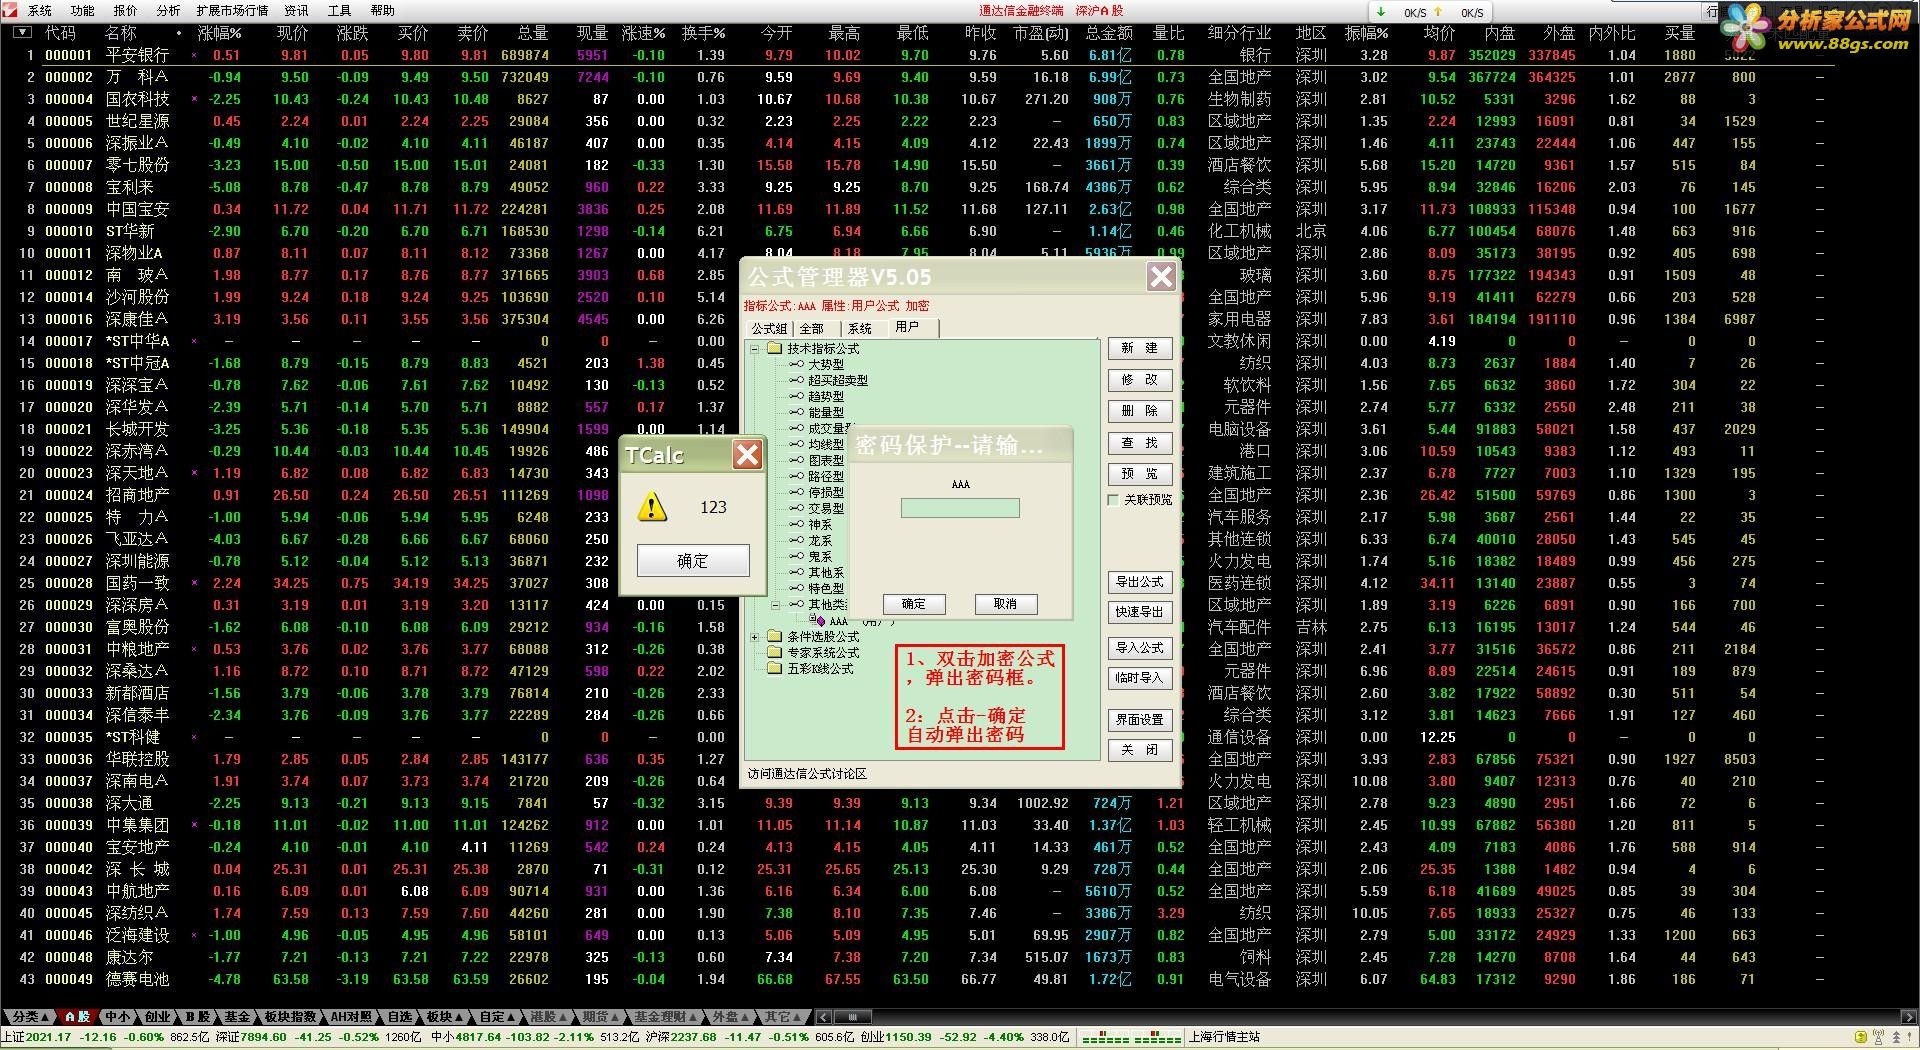Viewport: 1920px width, 1050px height.
Task: Click the 条件选股公式 folder icon
Action: click(774, 637)
